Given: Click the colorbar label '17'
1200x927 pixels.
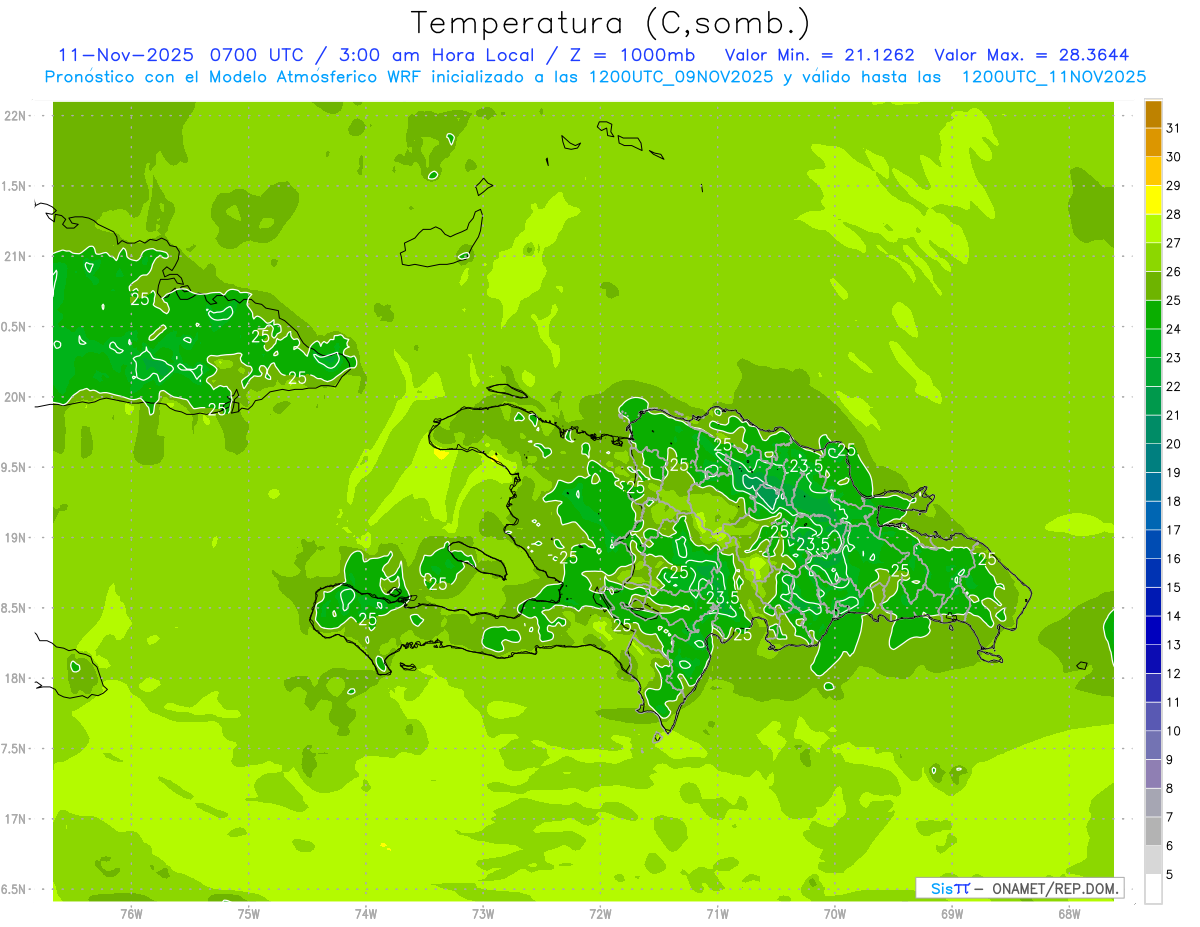Looking at the screenshot, I should pos(1174,530).
